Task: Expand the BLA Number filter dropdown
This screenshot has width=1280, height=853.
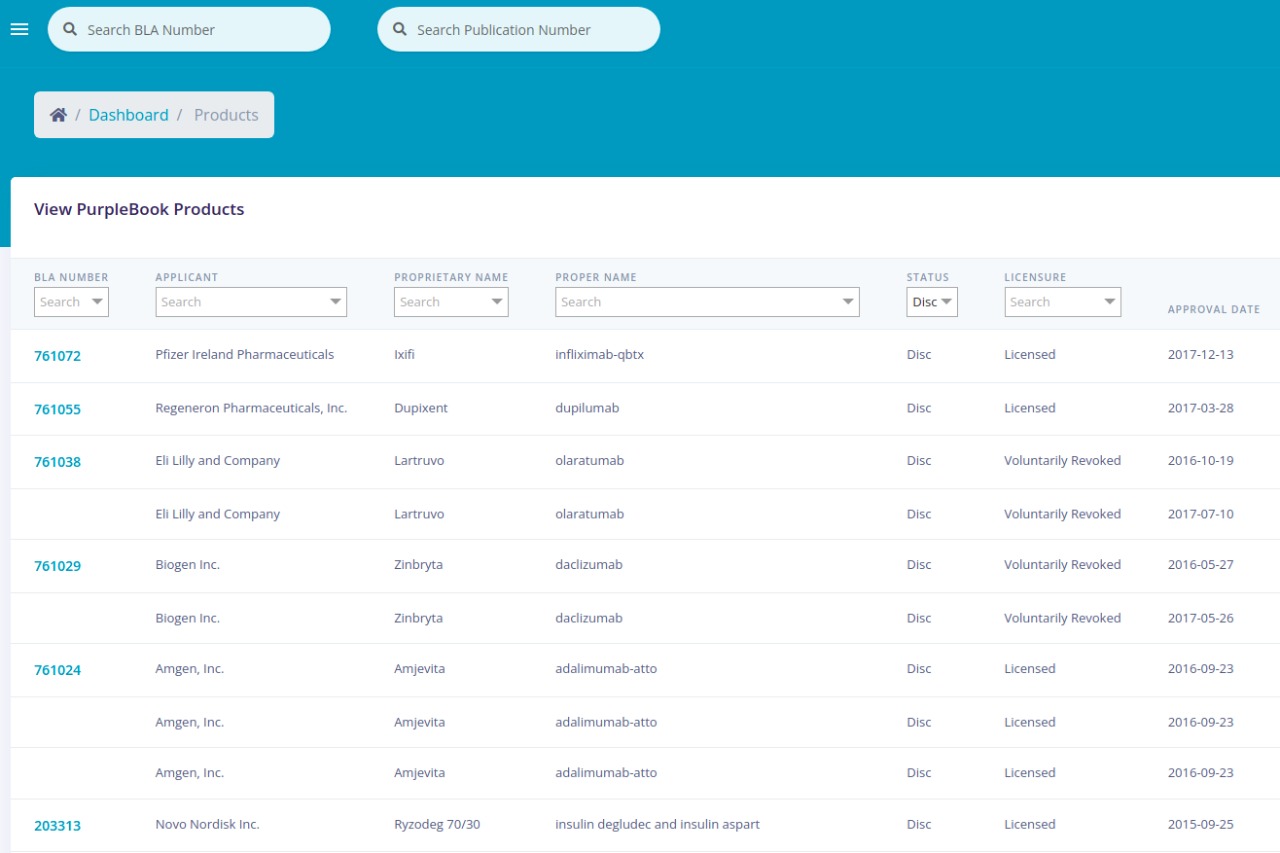Action: [x=97, y=302]
